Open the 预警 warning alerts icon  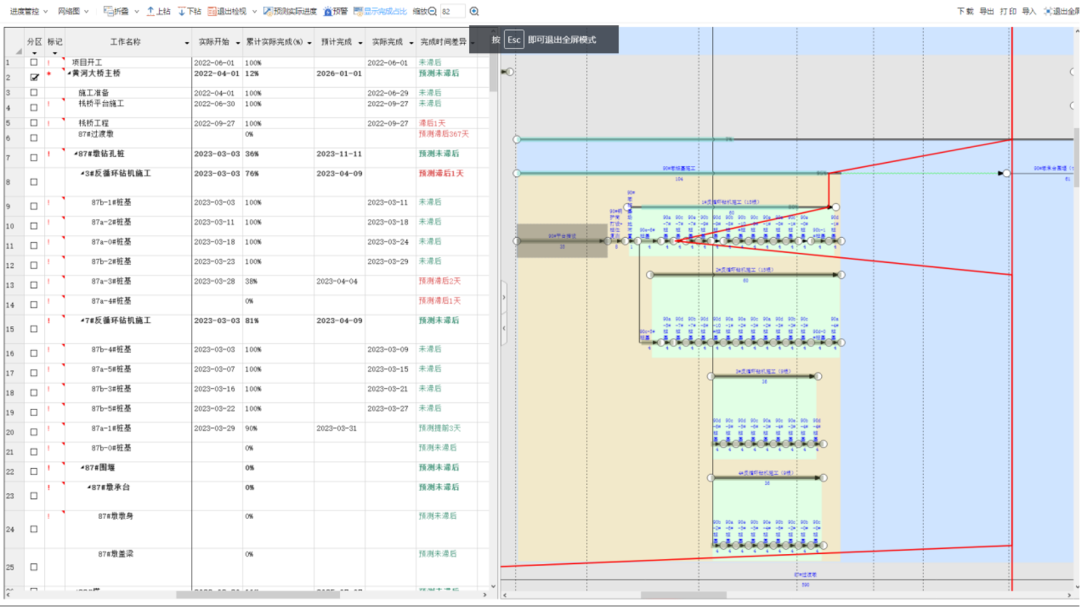(327, 11)
